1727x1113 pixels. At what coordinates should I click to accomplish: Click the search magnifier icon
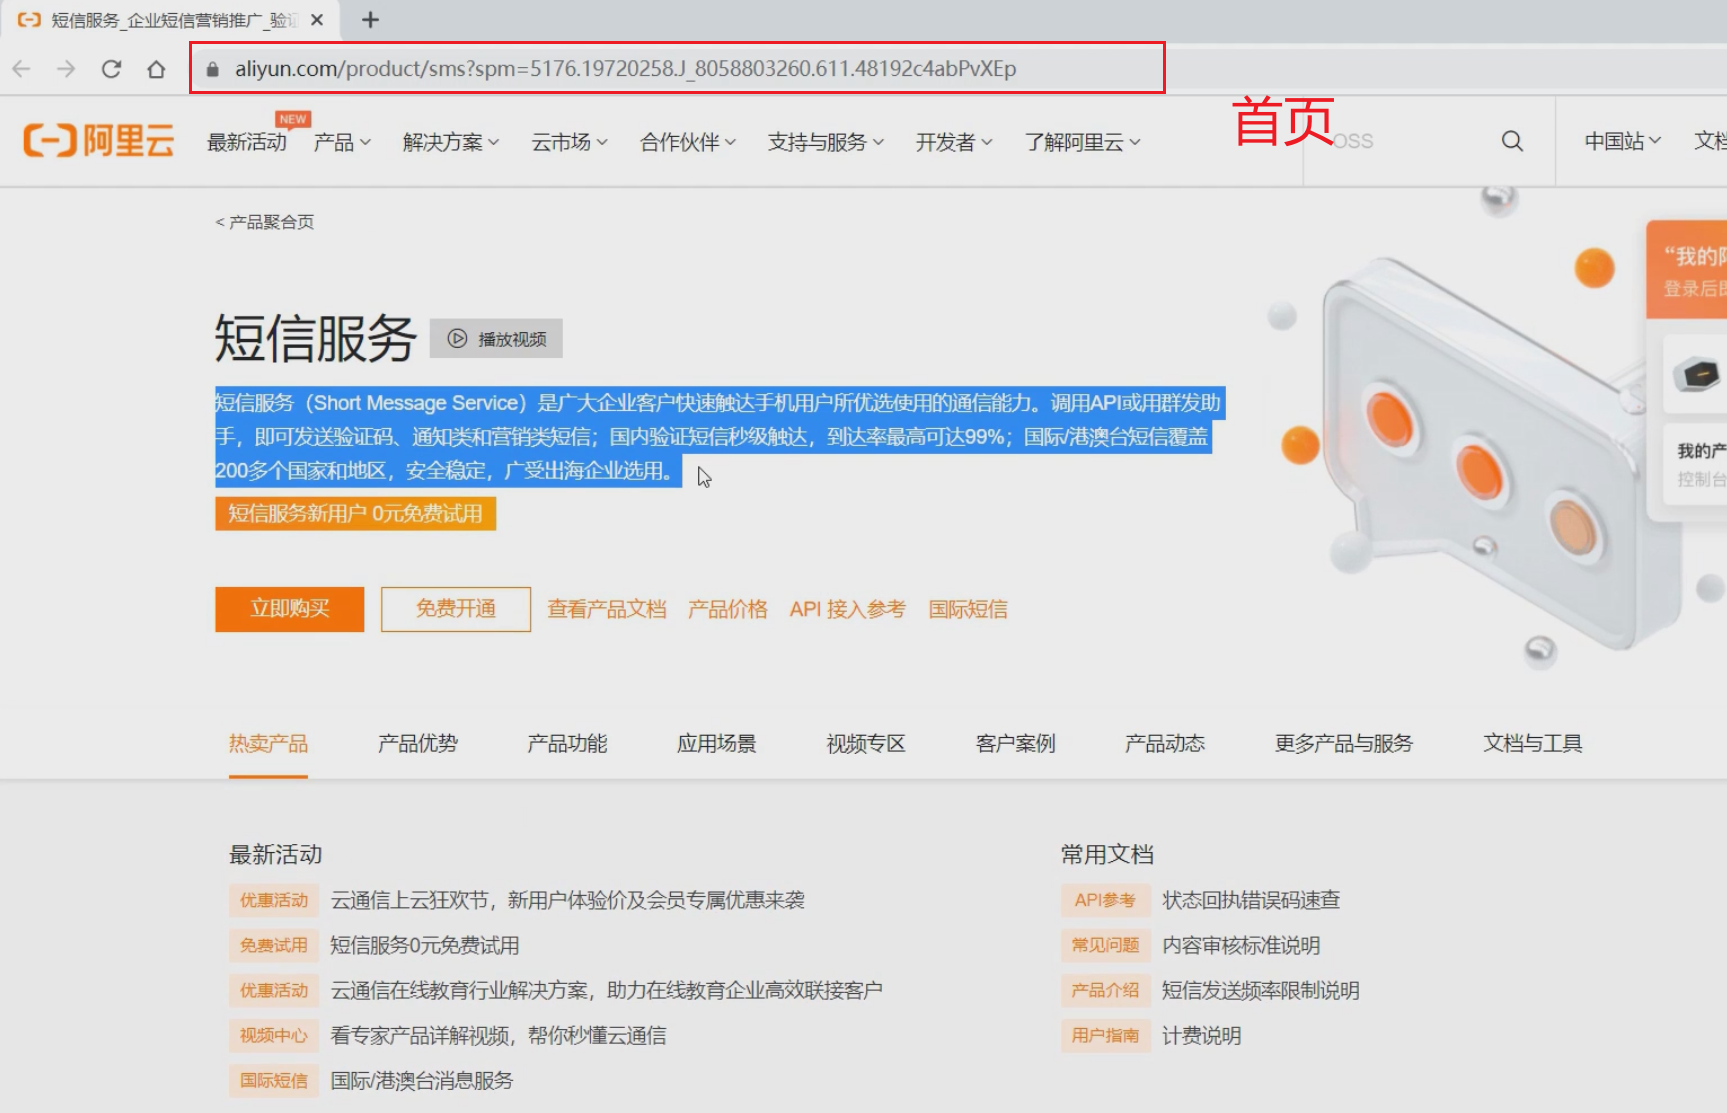[x=1512, y=142]
